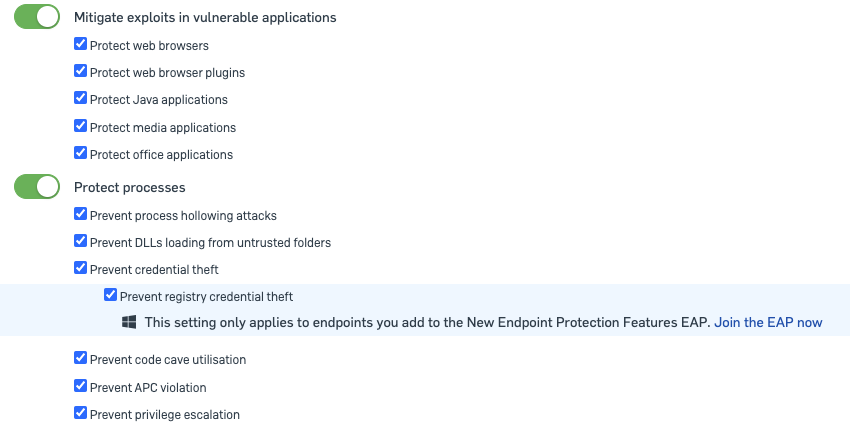Uncheck Prevent APC violation
The width and height of the screenshot is (850, 429).
coord(80,386)
